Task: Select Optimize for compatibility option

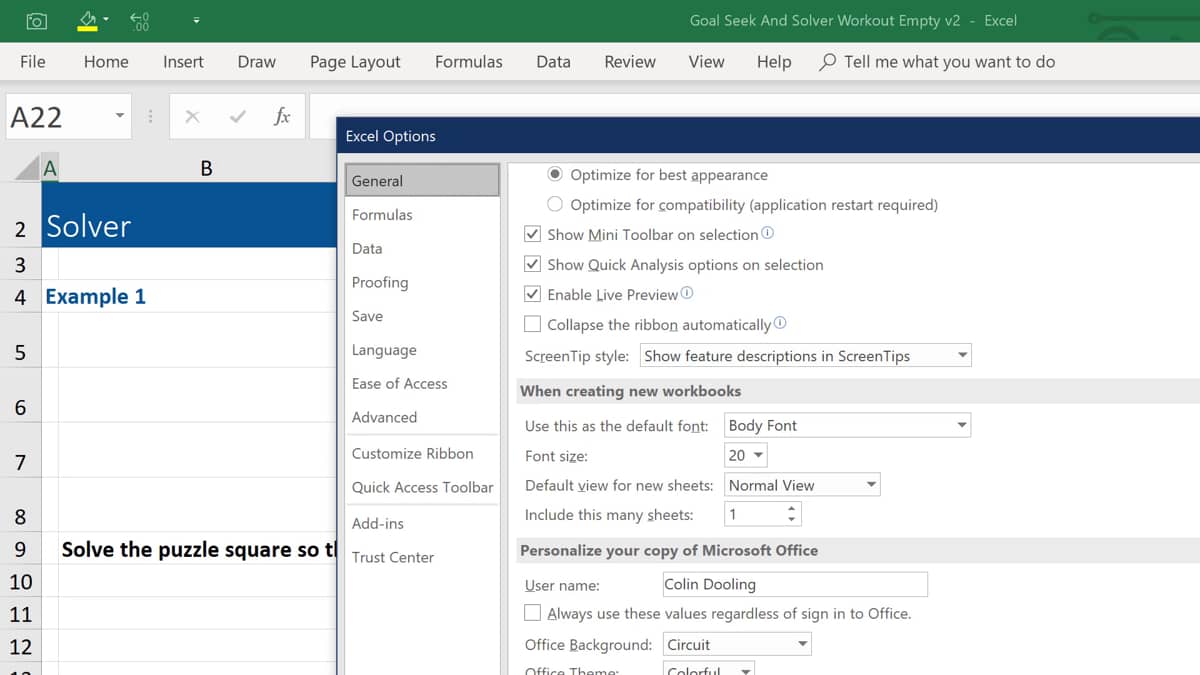Action: click(x=555, y=204)
